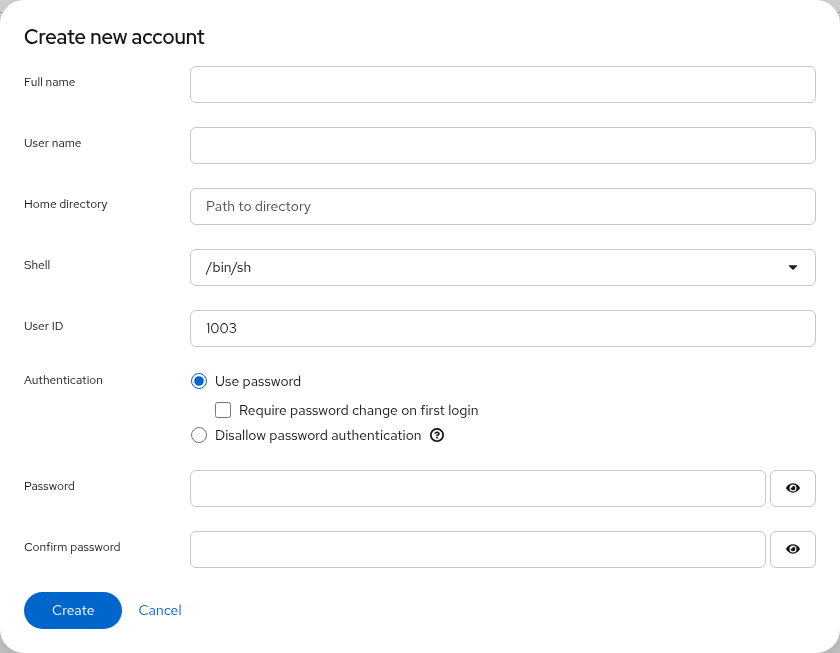Expand the Shell dropdown caret arrow

point(793,267)
